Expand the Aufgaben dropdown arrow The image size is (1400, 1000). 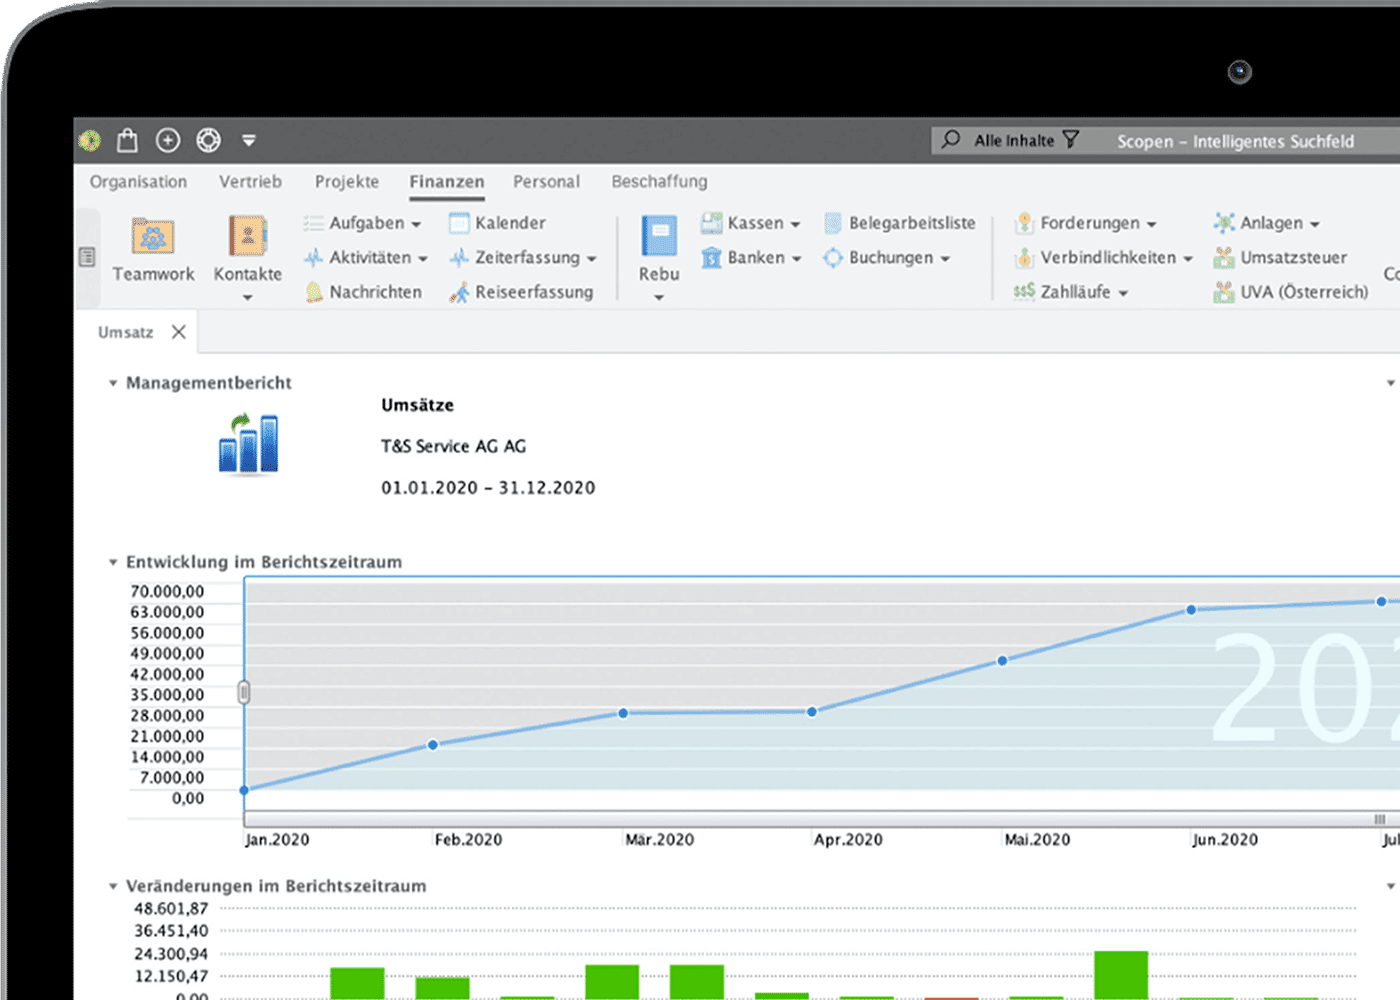point(416,224)
